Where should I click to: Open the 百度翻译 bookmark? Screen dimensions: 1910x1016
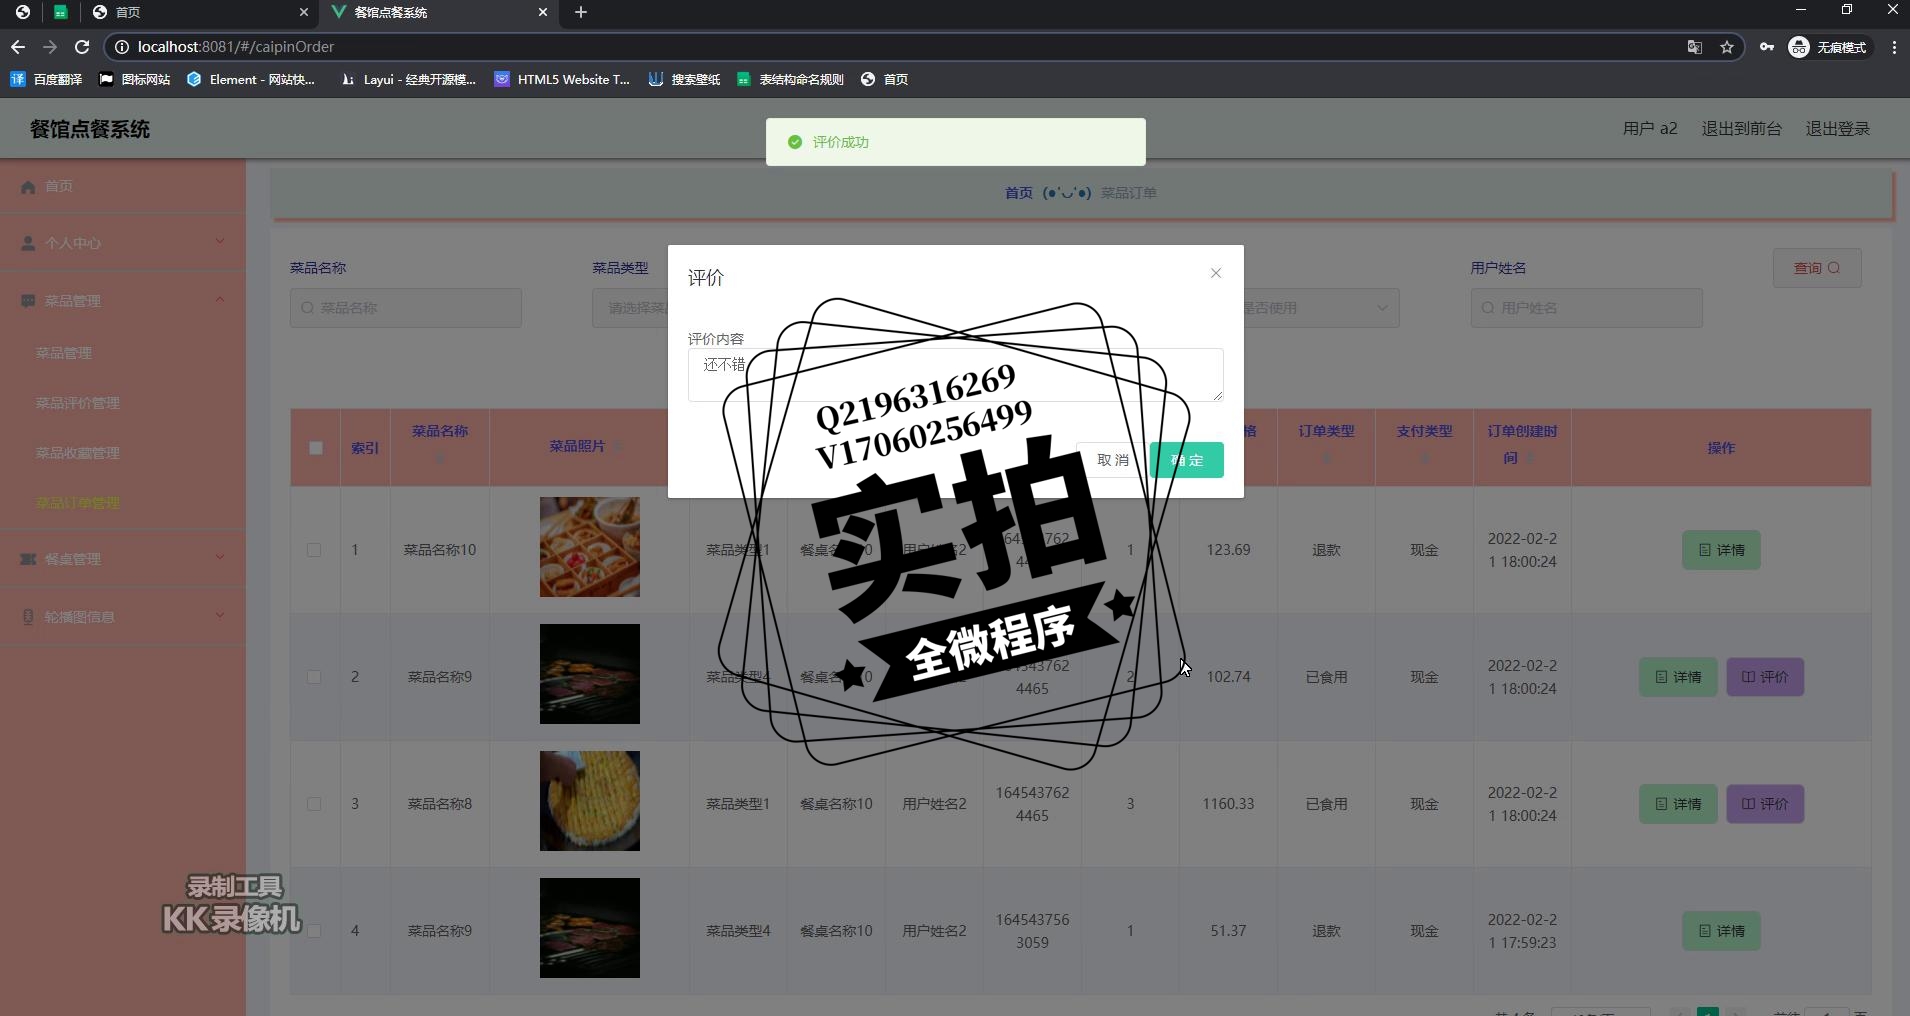pyautogui.click(x=46, y=79)
